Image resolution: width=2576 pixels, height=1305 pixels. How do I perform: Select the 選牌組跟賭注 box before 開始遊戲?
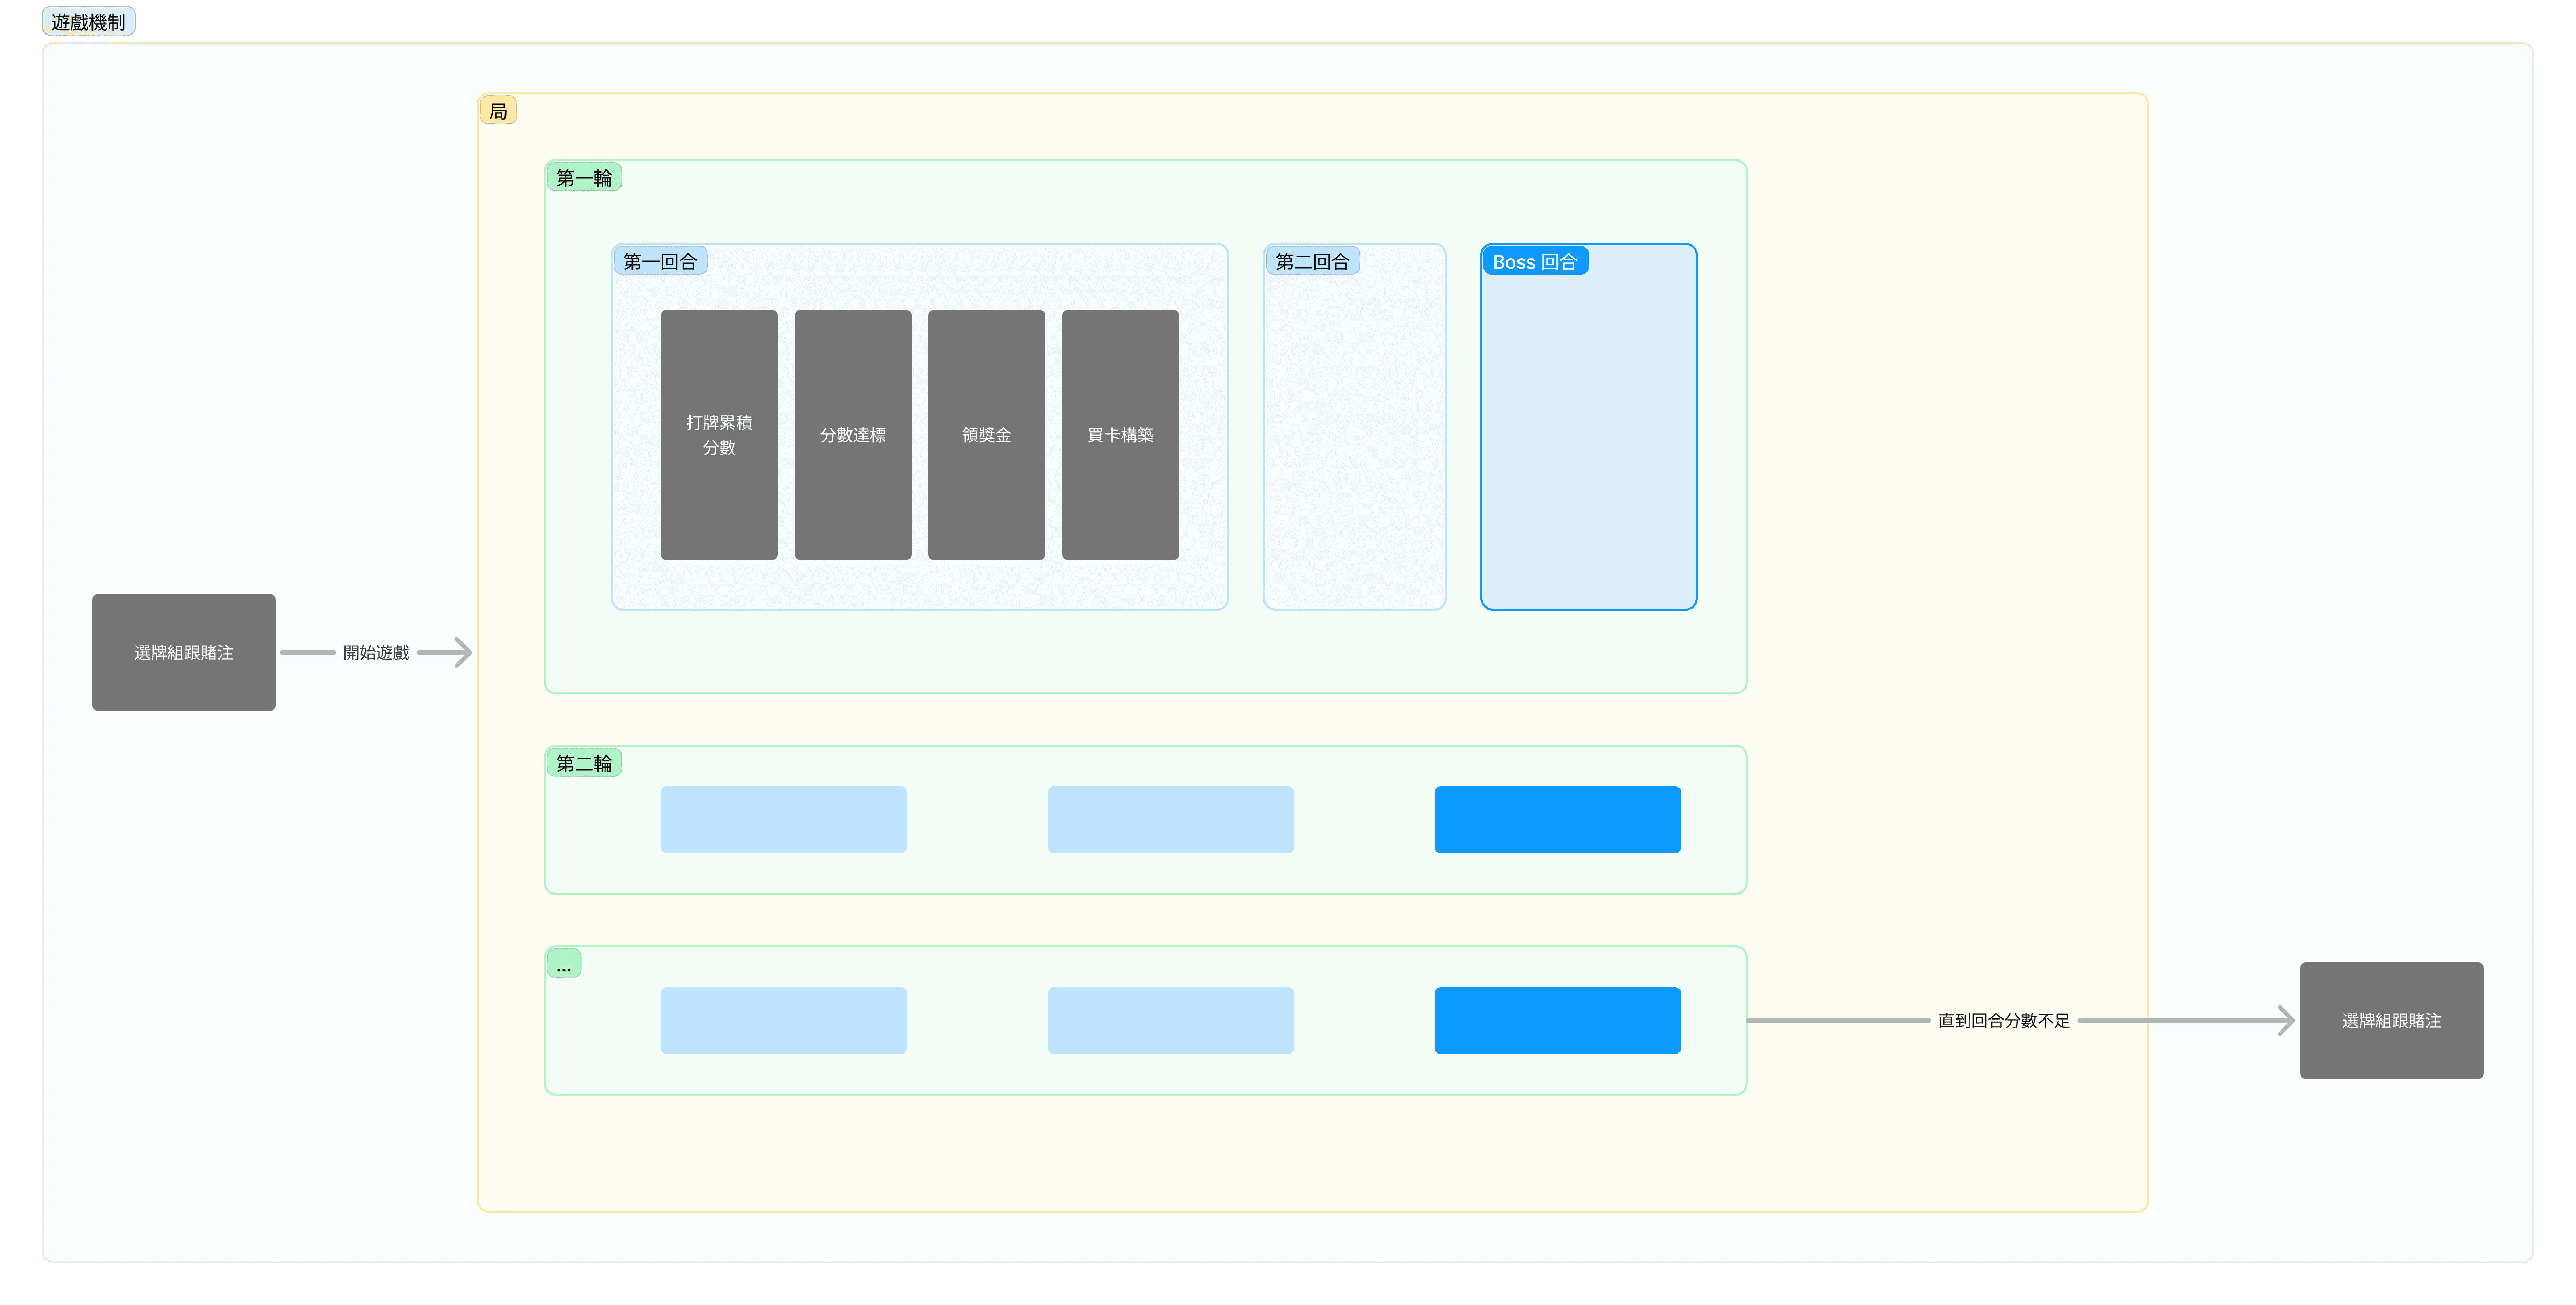coord(184,653)
